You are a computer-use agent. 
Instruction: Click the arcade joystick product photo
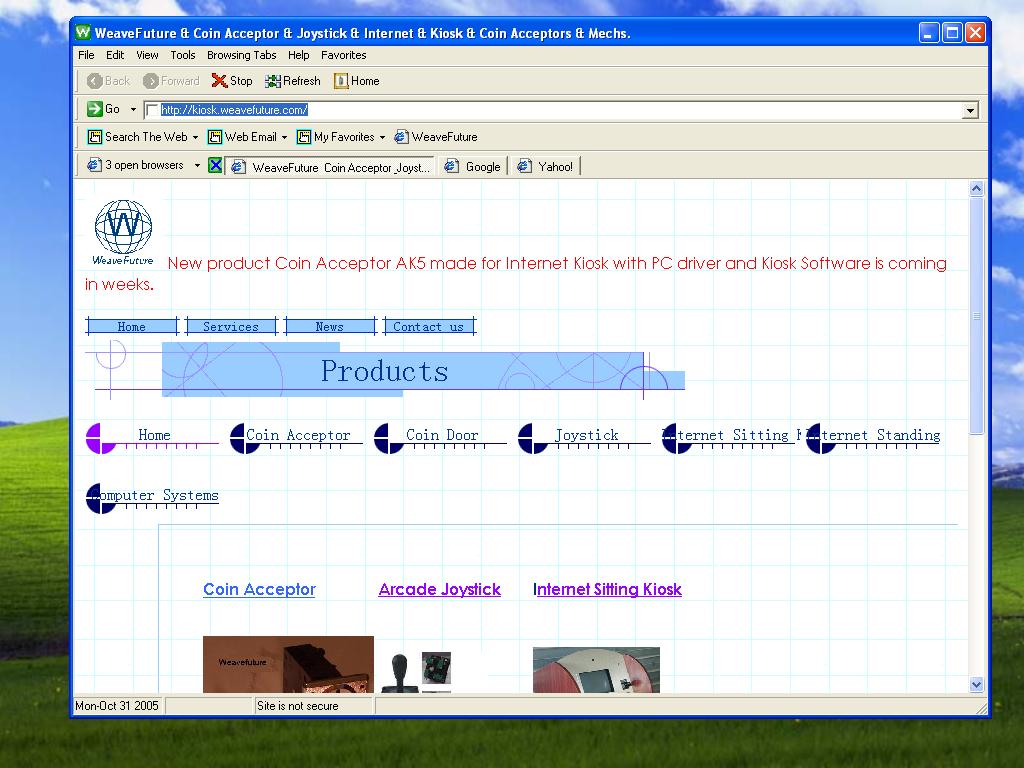tap(416, 672)
